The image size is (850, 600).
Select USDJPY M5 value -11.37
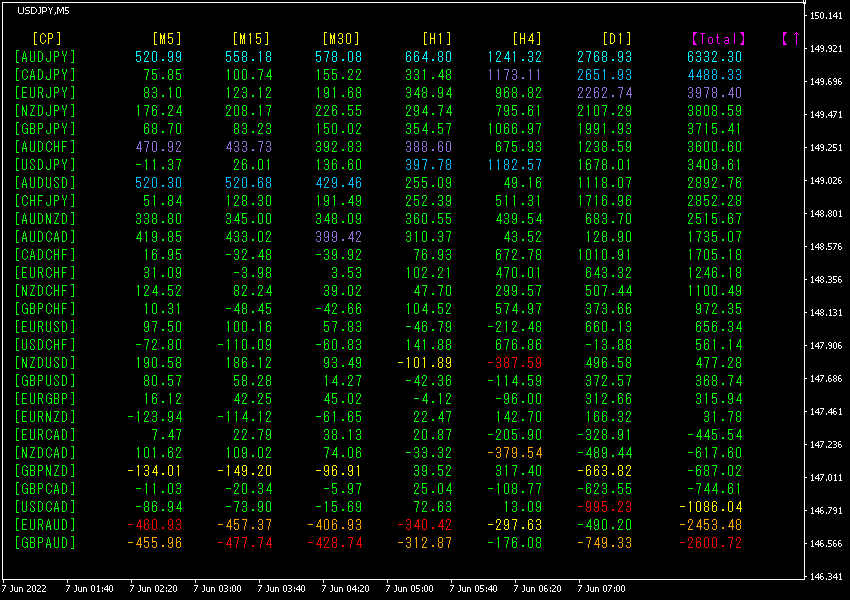pos(158,165)
